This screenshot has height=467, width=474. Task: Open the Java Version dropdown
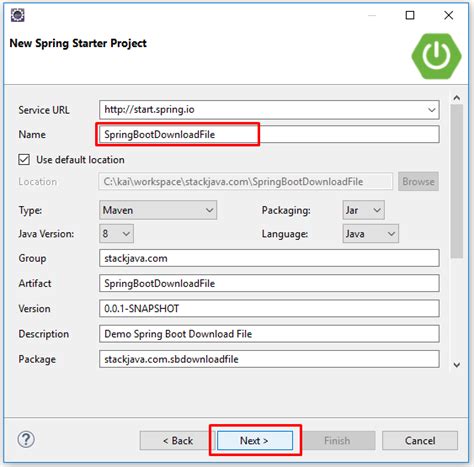(116, 234)
